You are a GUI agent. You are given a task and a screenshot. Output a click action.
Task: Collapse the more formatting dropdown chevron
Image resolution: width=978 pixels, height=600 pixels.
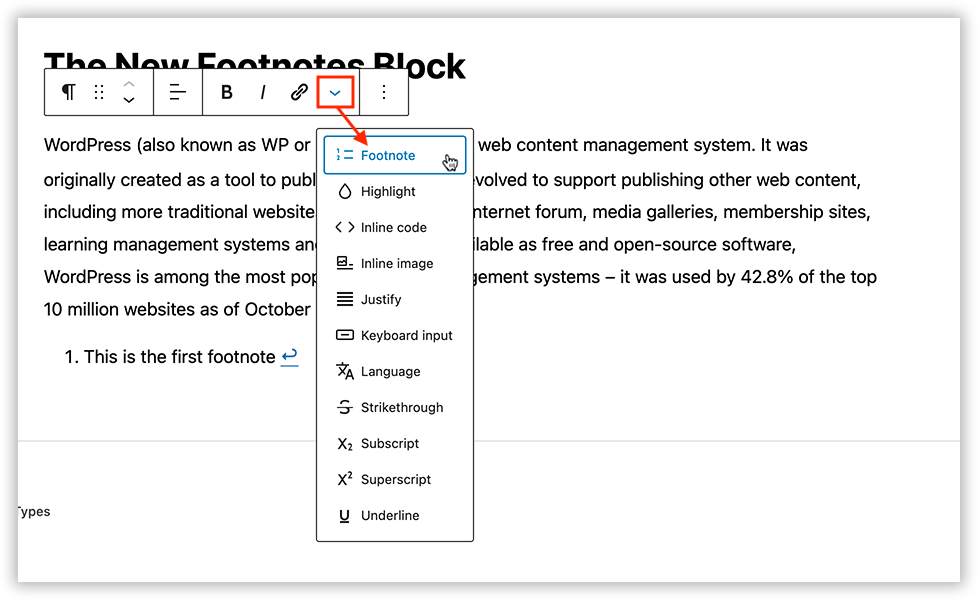(335, 92)
